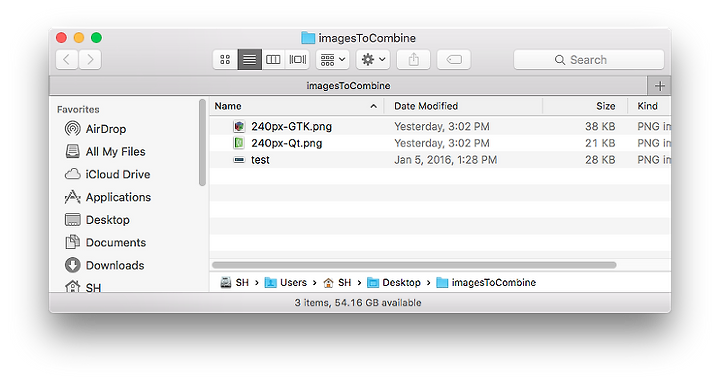720x383 pixels.
Task: Click the folder icon in the window title
Action: (x=308, y=38)
